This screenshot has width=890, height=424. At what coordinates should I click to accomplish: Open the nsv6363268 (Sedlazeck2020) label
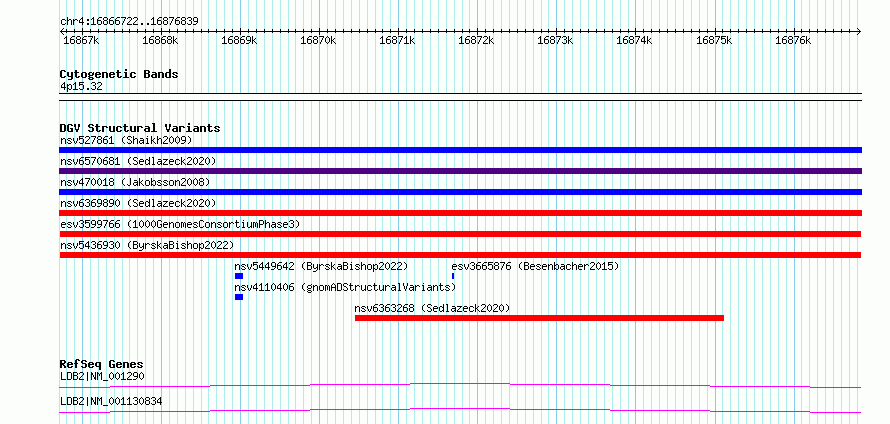433,308
